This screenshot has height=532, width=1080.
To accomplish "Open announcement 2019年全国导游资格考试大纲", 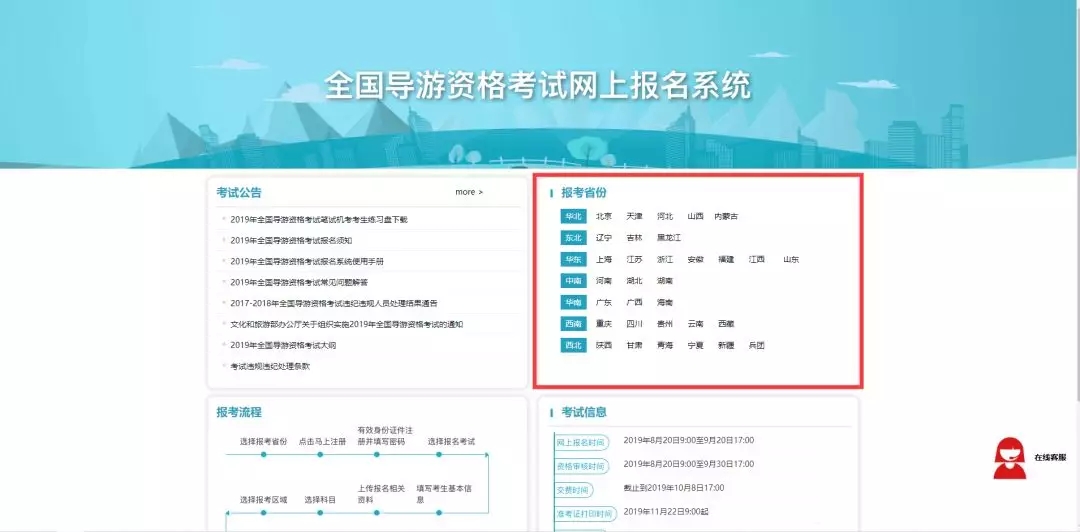I will pyautogui.click(x=283, y=345).
